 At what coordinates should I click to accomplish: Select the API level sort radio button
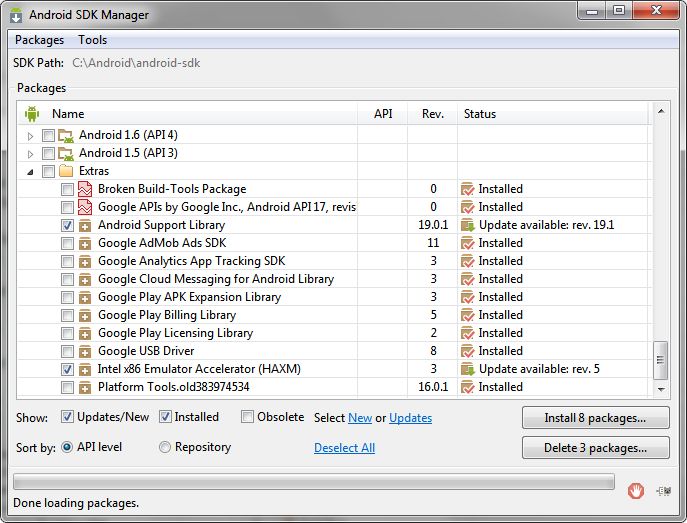pyautogui.click(x=67, y=447)
